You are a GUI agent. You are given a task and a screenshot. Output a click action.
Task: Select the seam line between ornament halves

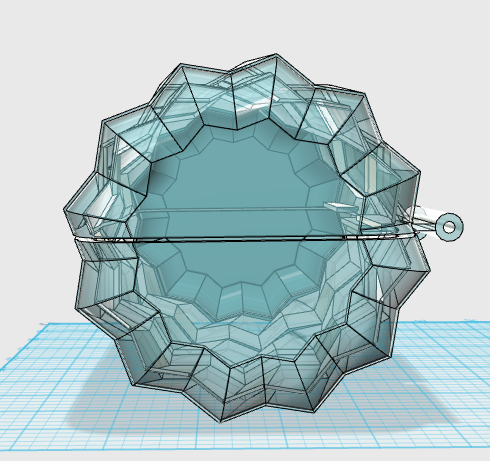tap(244, 238)
